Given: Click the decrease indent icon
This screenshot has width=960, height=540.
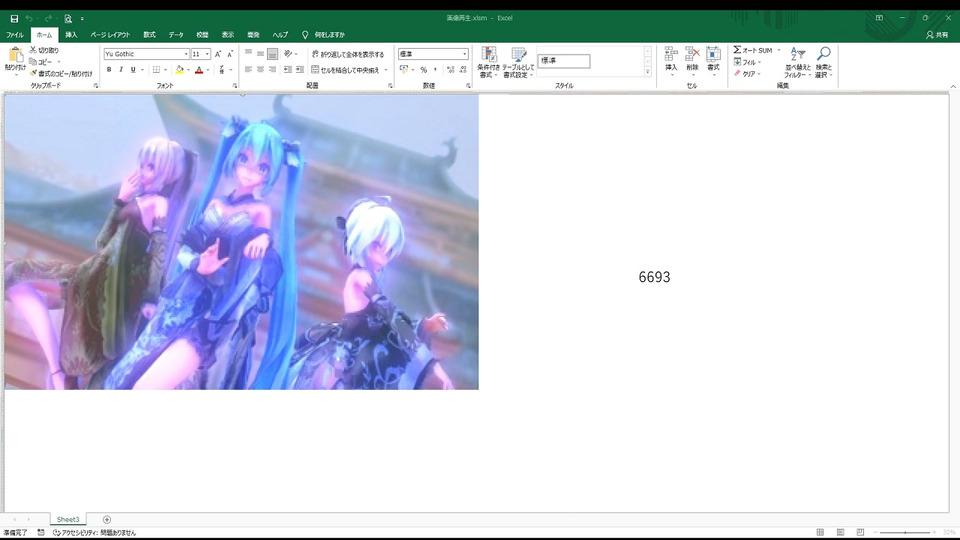Looking at the screenshot, I should pos(288,70).
